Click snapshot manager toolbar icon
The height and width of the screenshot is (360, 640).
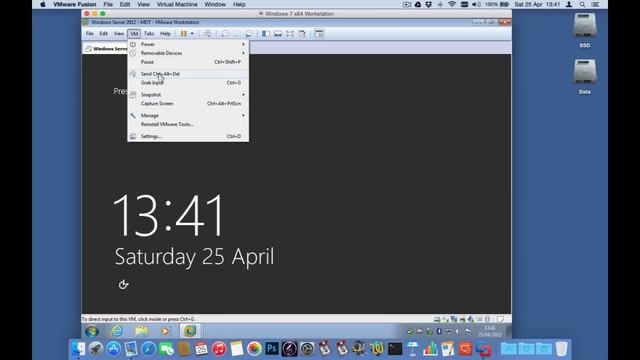click(249, 33)
